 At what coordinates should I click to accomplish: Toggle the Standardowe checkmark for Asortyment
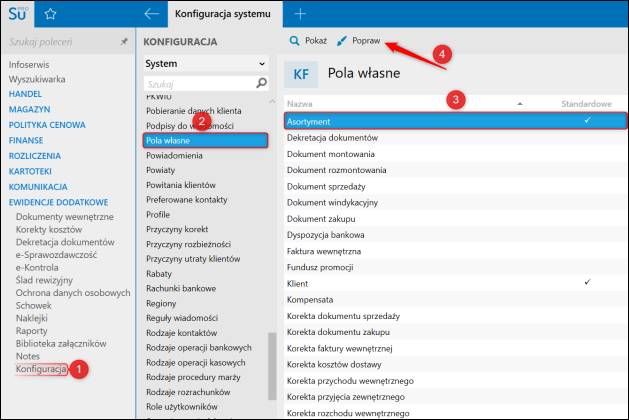pyautogui.click(x=587, y=120)
